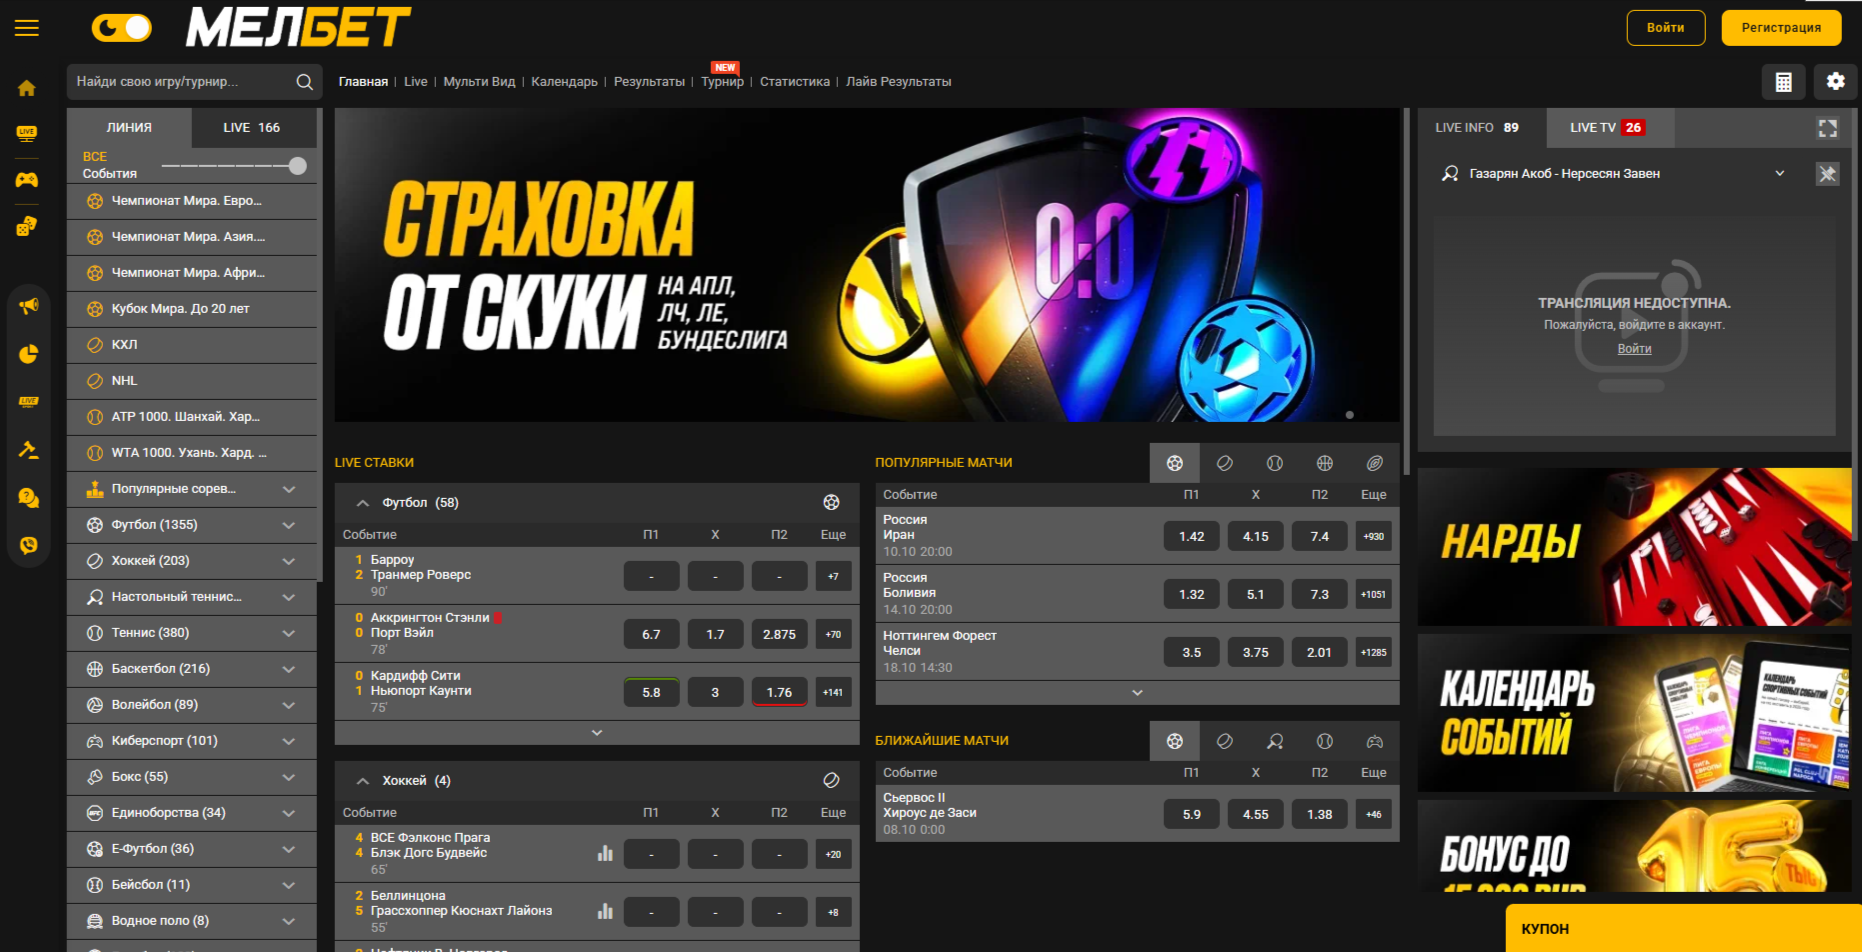Open settings gear icon

[1835, 81]
